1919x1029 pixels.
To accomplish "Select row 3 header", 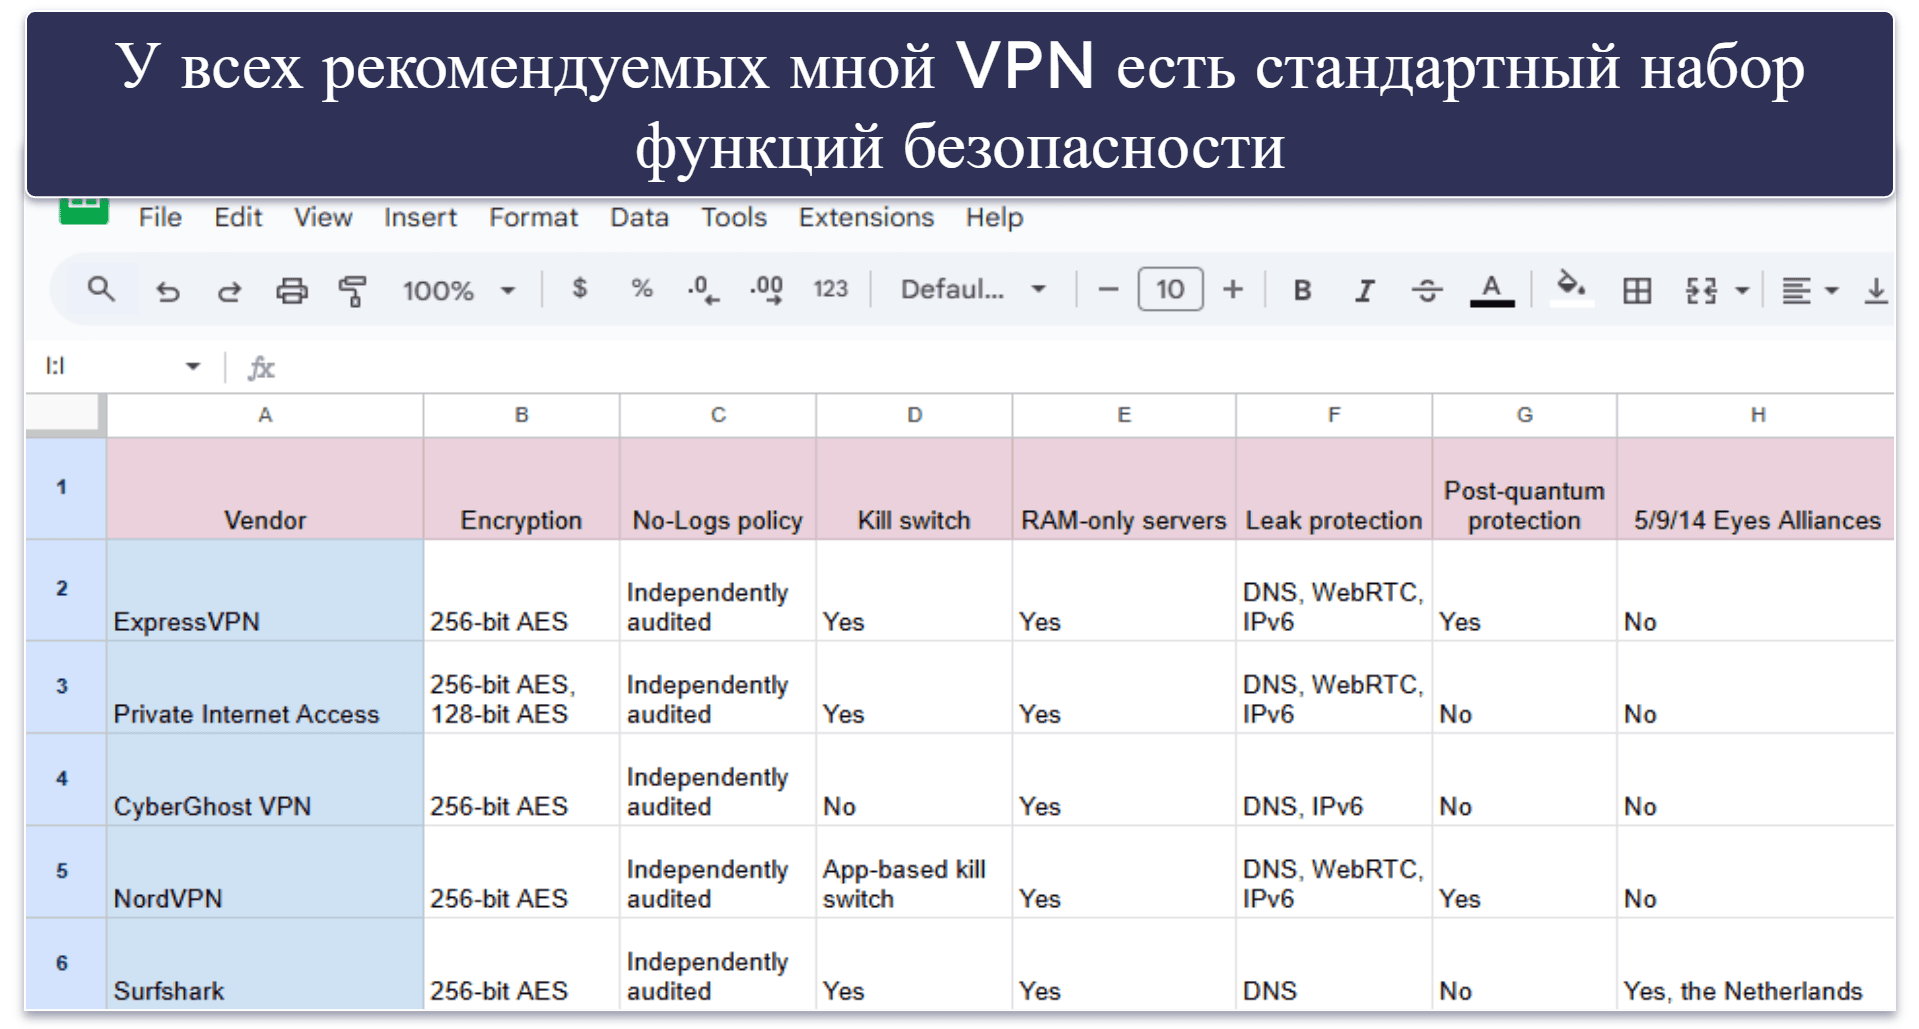I will click(x=65, y=687).
